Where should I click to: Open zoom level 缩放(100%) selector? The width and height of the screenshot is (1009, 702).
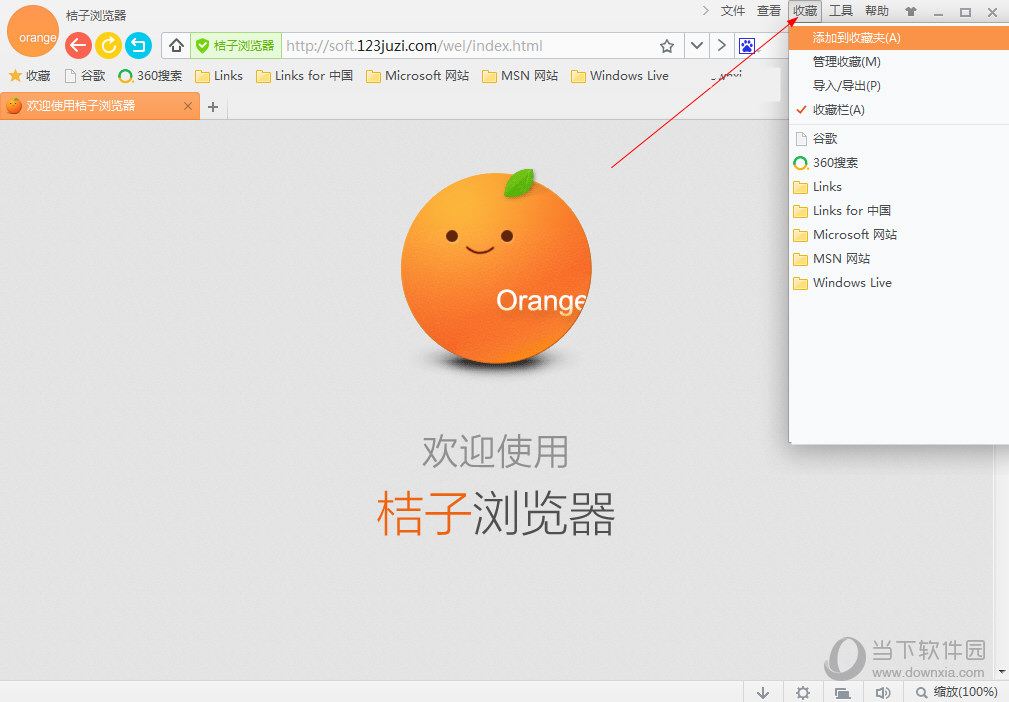(x=957, y=692)
